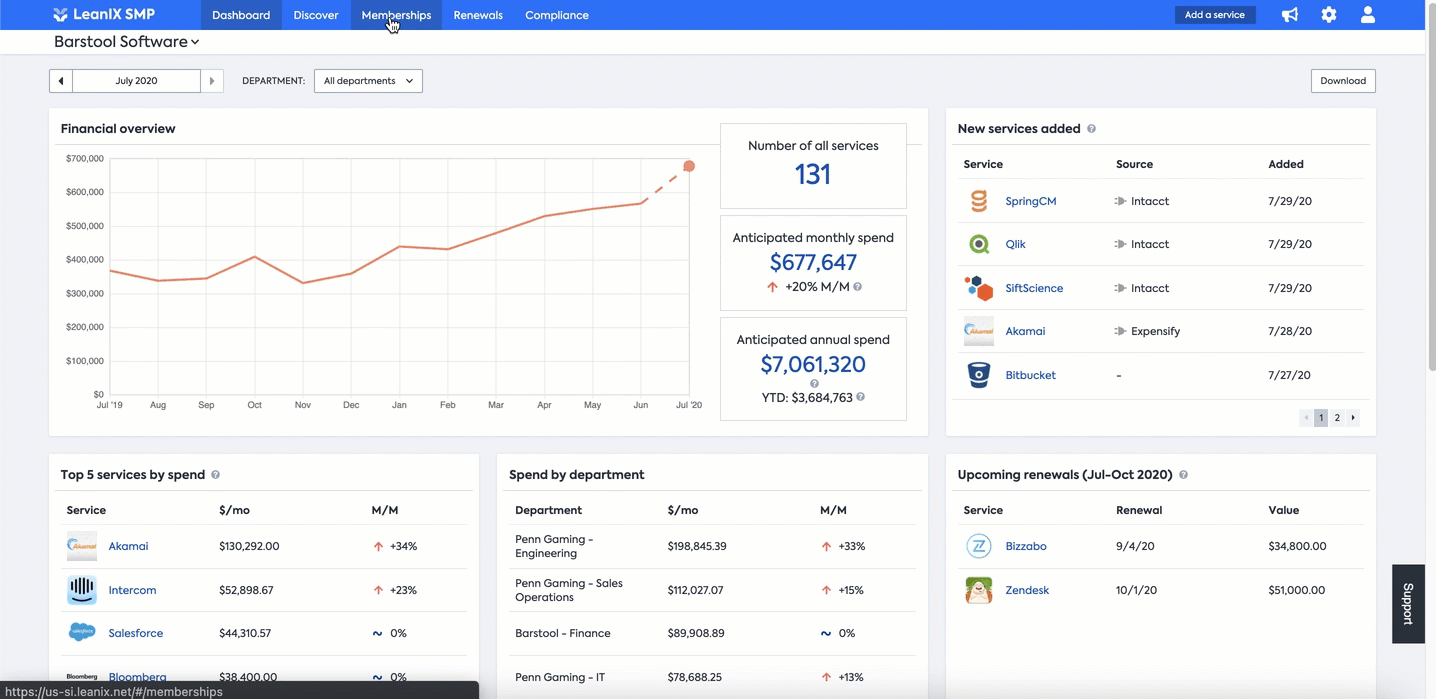This screenshot has height=699, width=1436.
Task: Open the Zendesk renewal link
Action: pyautogui.click(x=1027, y=590)
